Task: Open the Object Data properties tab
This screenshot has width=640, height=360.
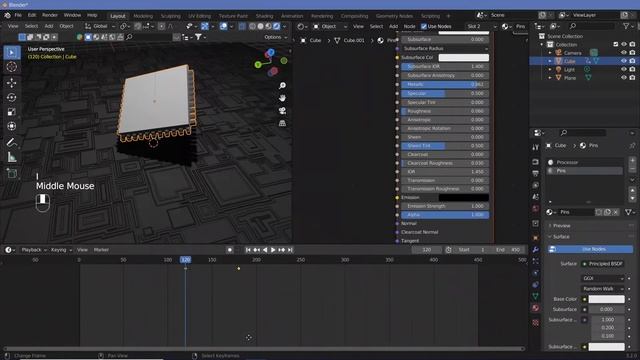Action: point(536,296)
